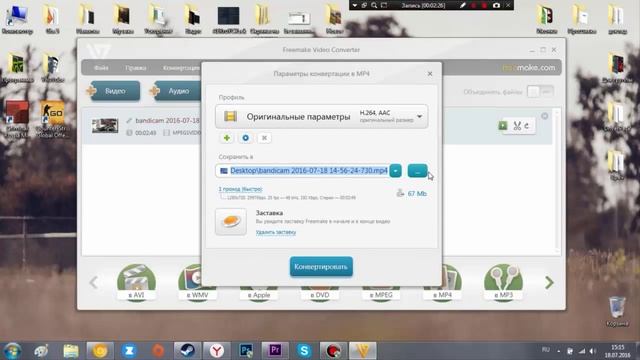Rename file using the pencil icon
640x360 pixels.
coord(129,120)
